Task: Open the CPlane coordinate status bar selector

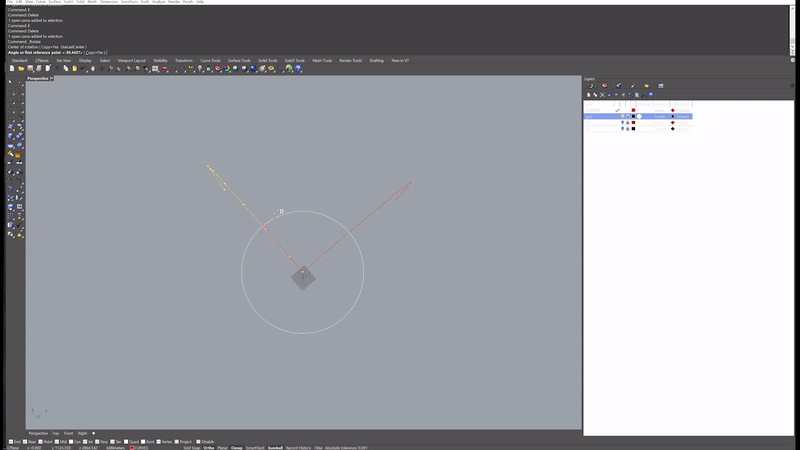Action: [x=13, y=448]
